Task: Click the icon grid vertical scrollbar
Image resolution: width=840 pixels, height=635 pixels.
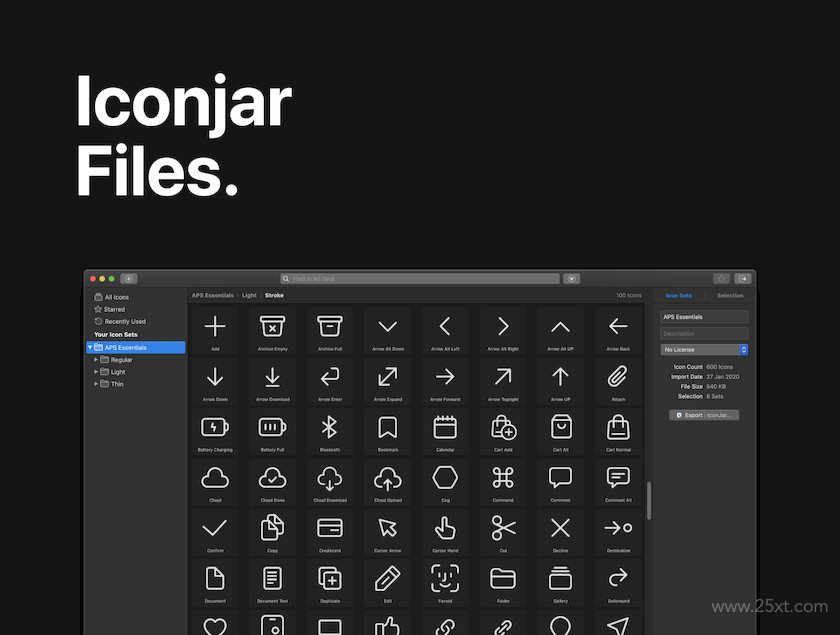Action: tap(649, 500)
